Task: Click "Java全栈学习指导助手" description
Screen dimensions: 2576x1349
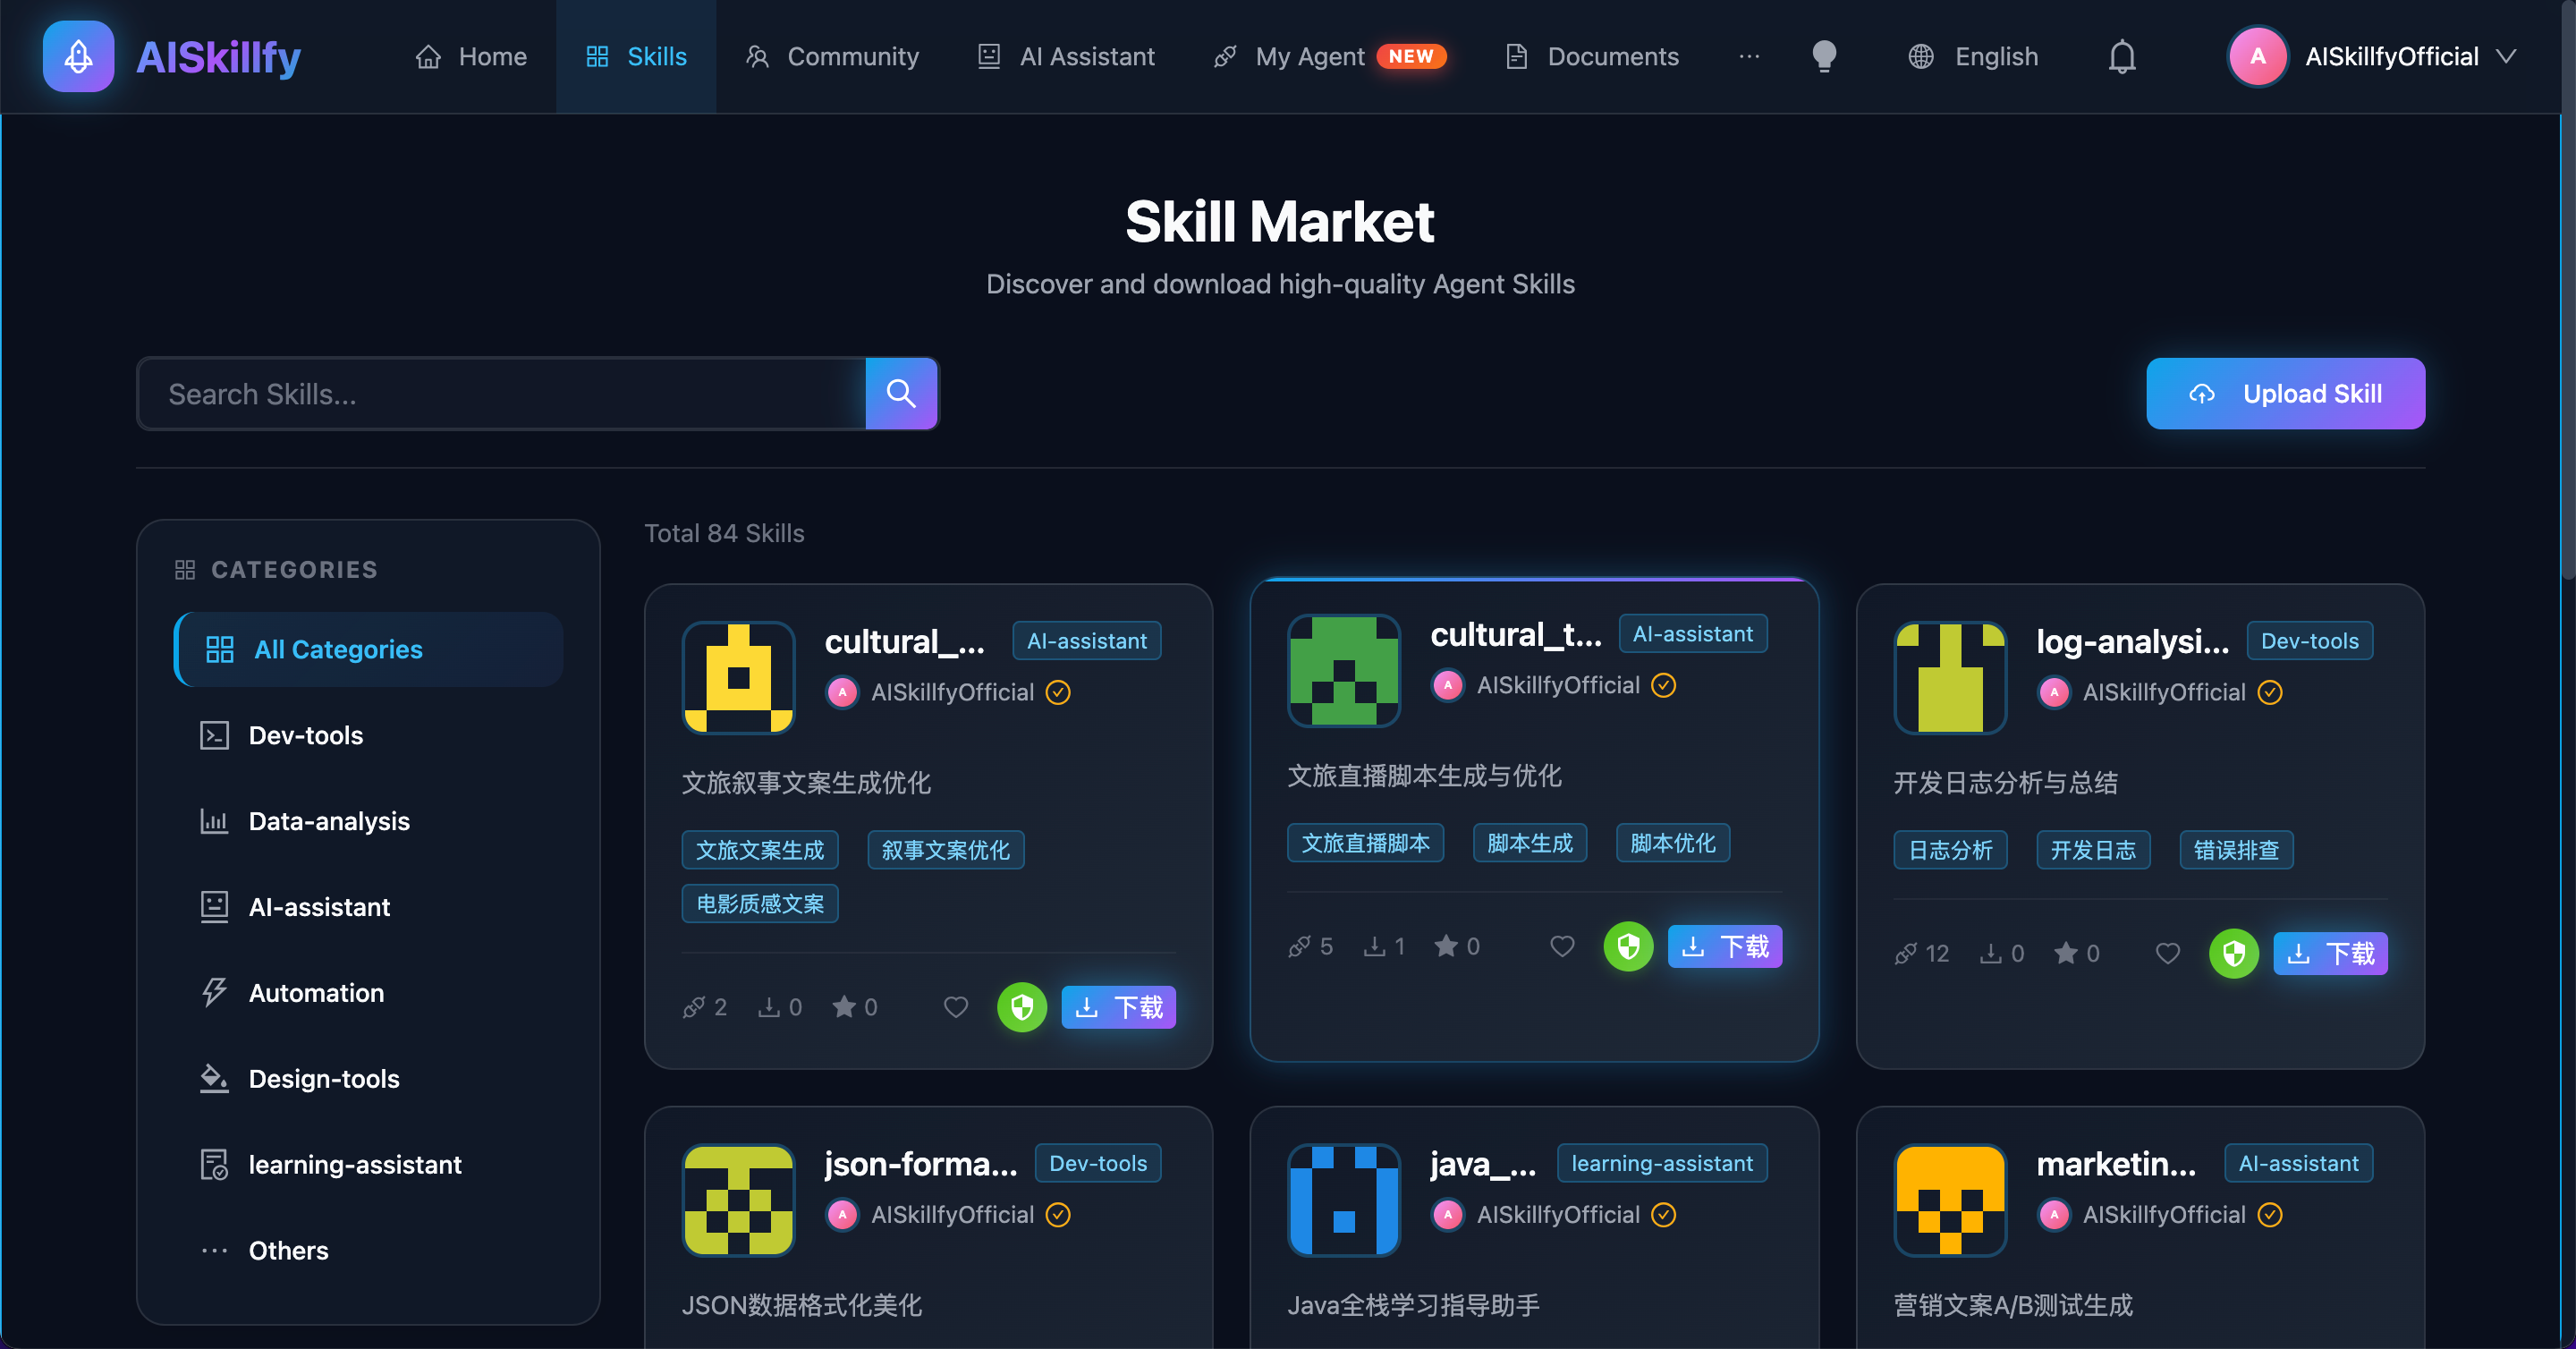Action: pos(1413,1305)
